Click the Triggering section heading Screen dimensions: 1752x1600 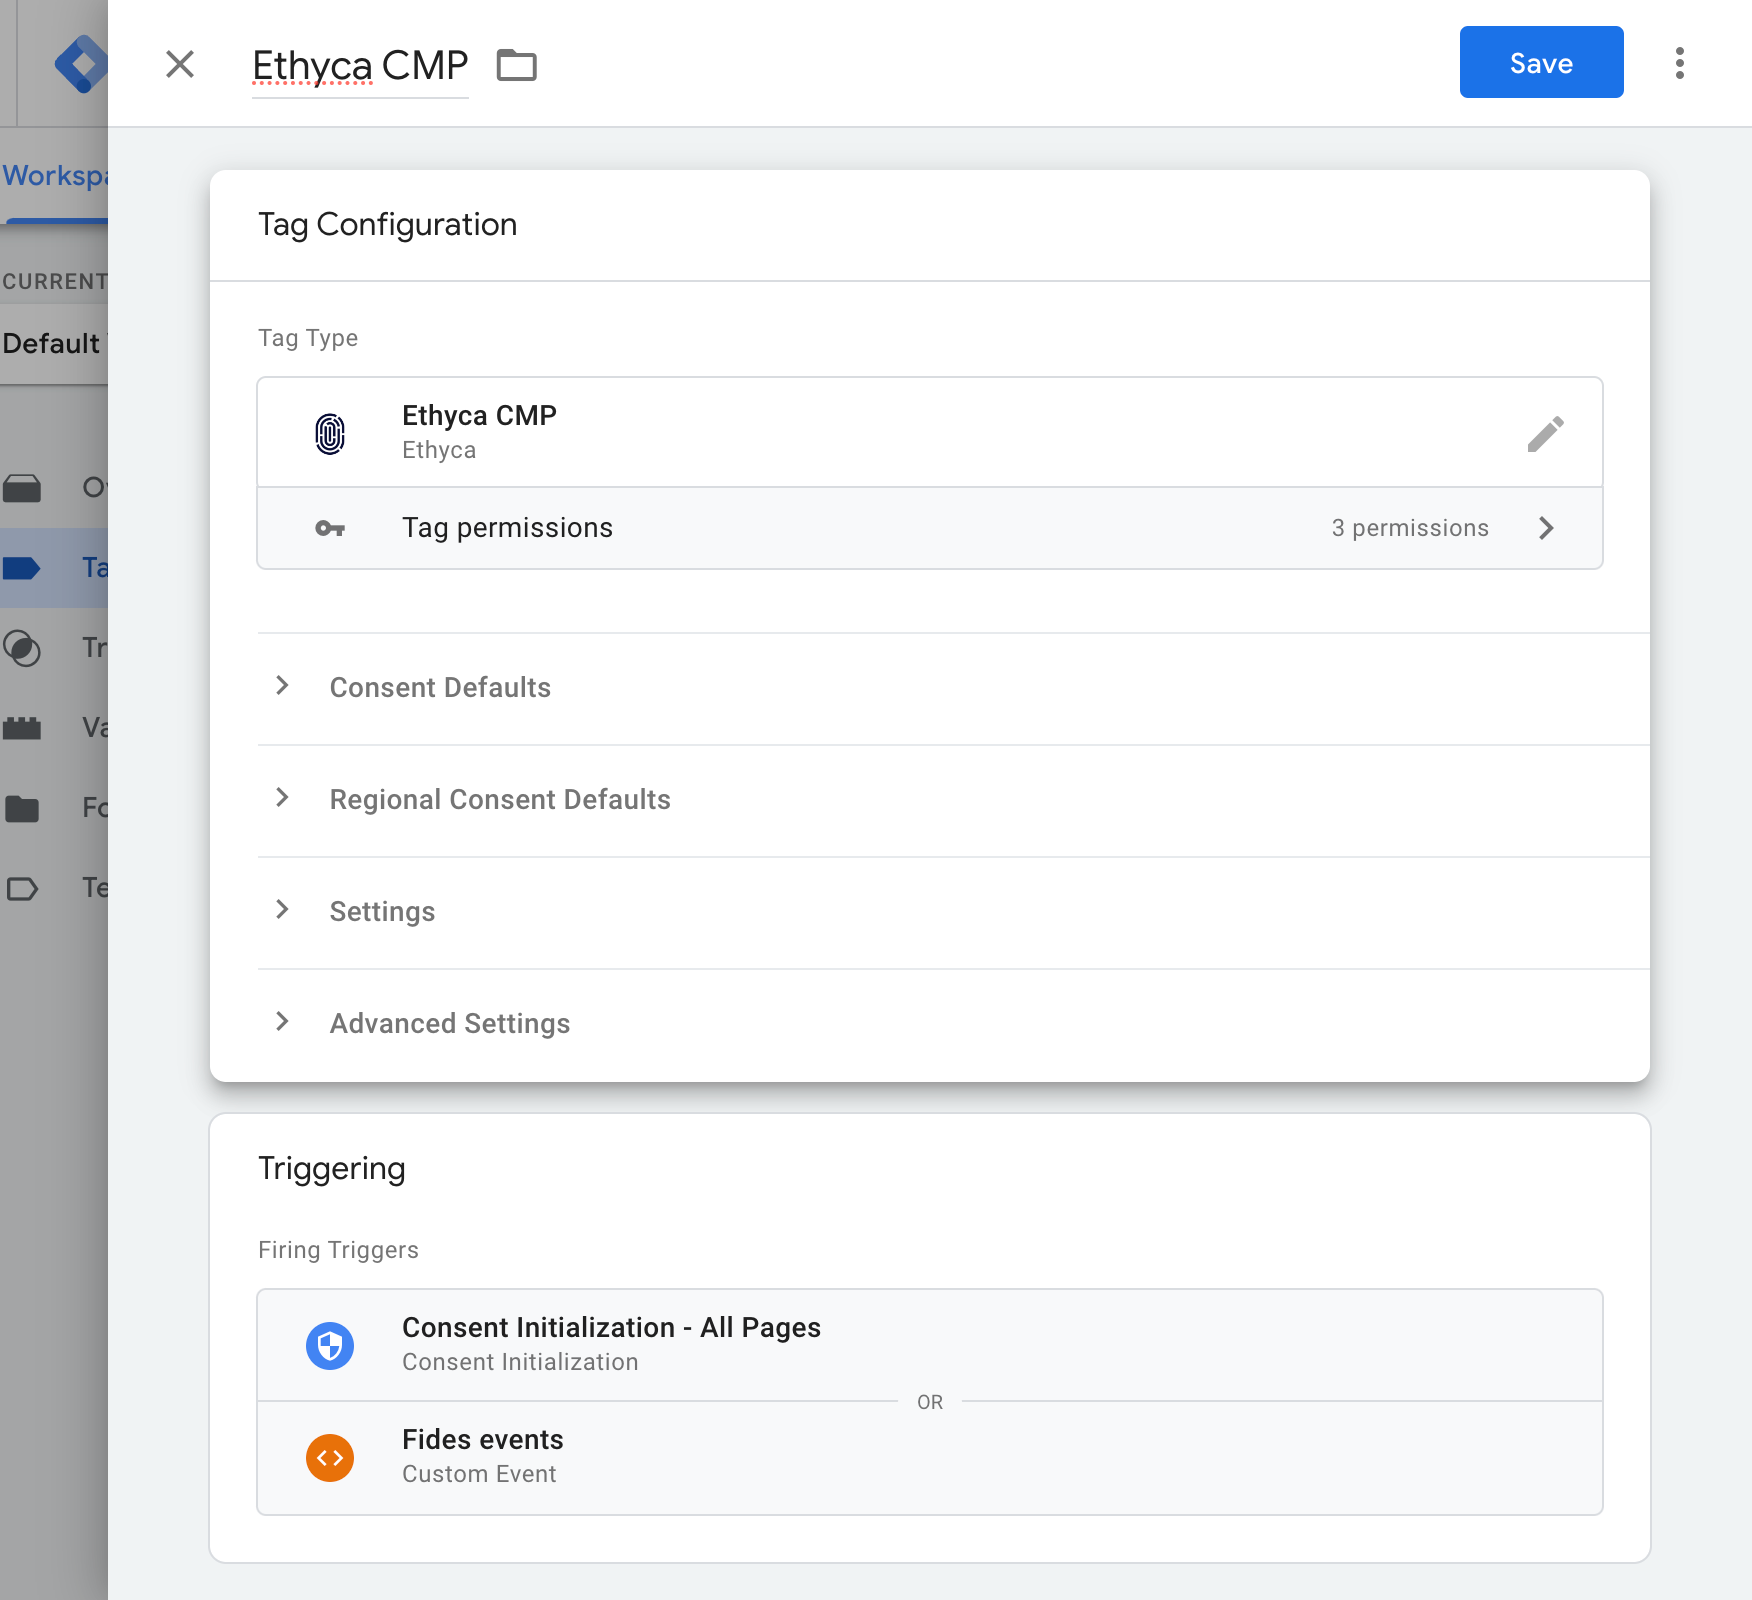[x=332, y=1169]
